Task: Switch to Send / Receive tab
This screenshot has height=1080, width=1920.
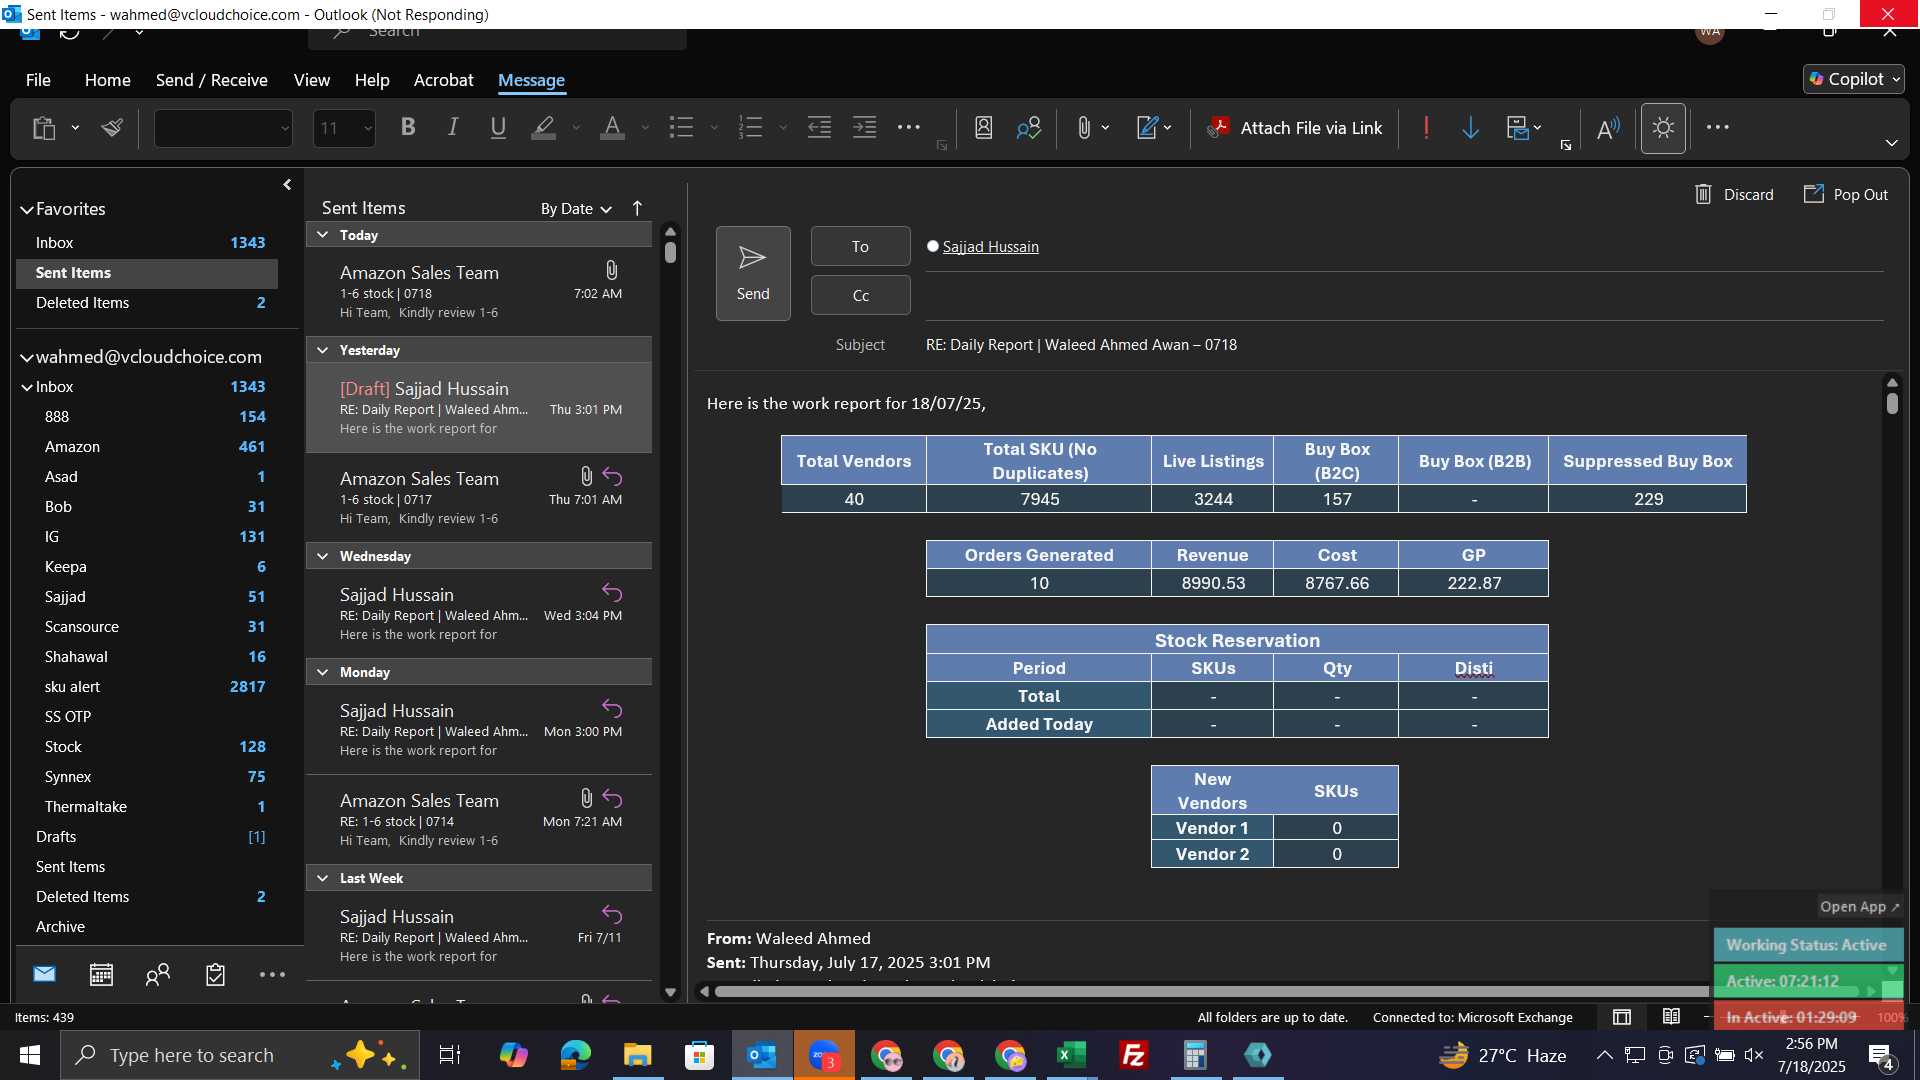Action: click(211, 80)
